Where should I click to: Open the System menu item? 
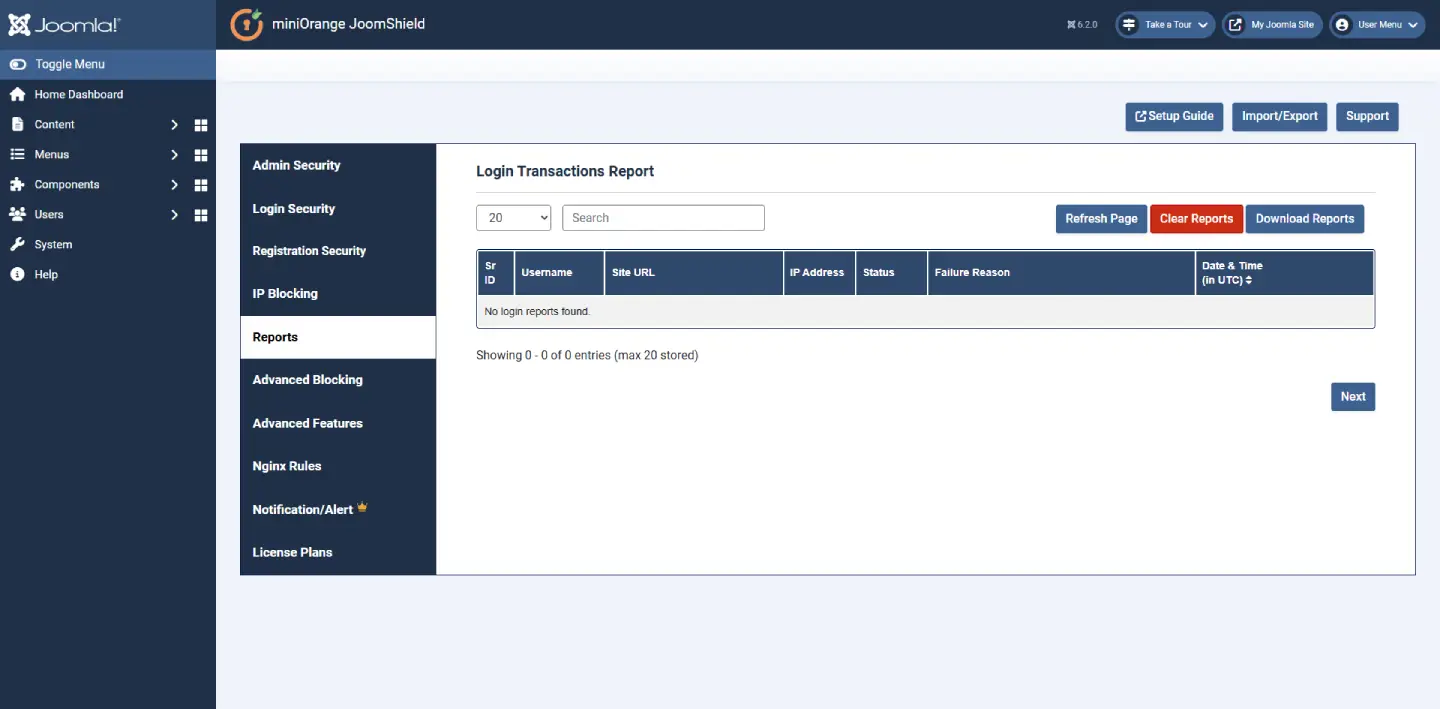click(108, 244)
